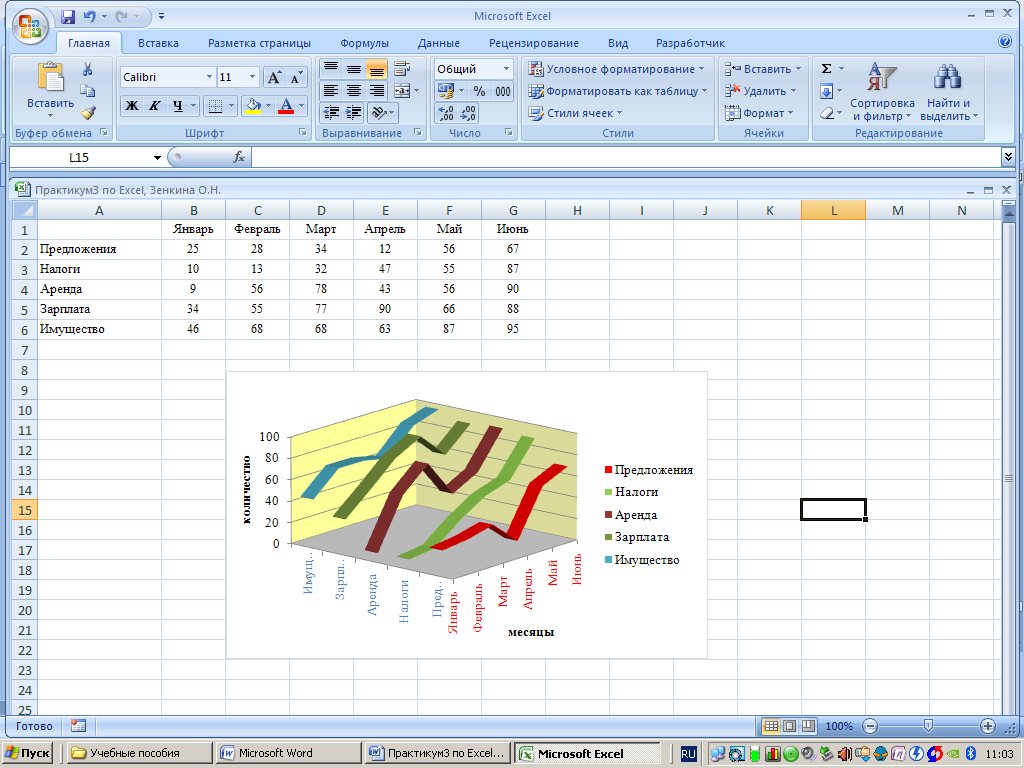The width and height of the screenshot is (1024, 768).
Task: Open the Рецензирование tab
Action: 534,43
